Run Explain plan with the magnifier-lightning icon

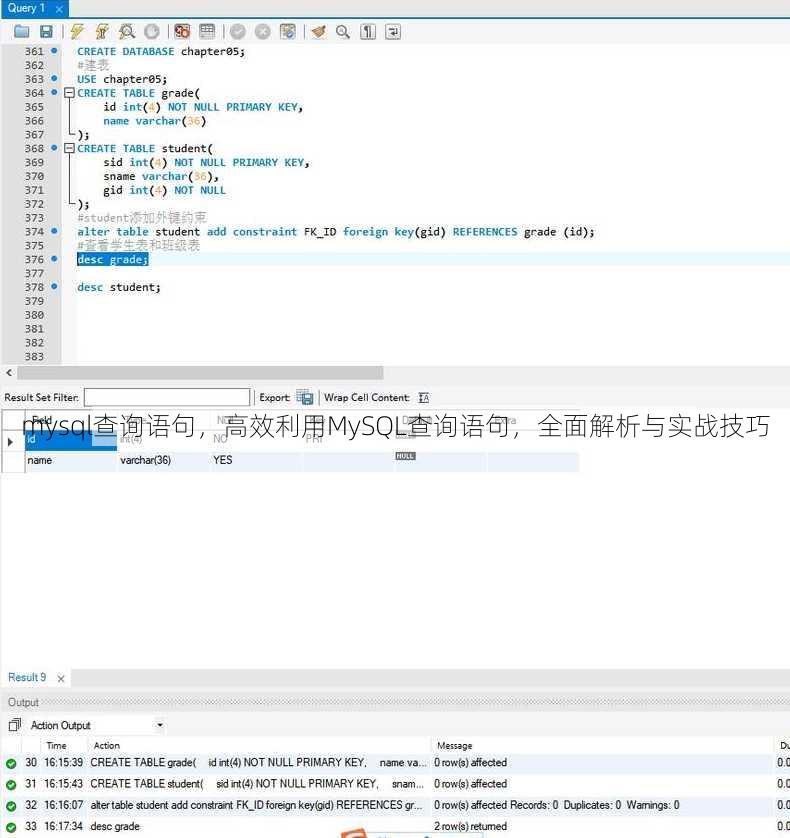tap(127, 32)
